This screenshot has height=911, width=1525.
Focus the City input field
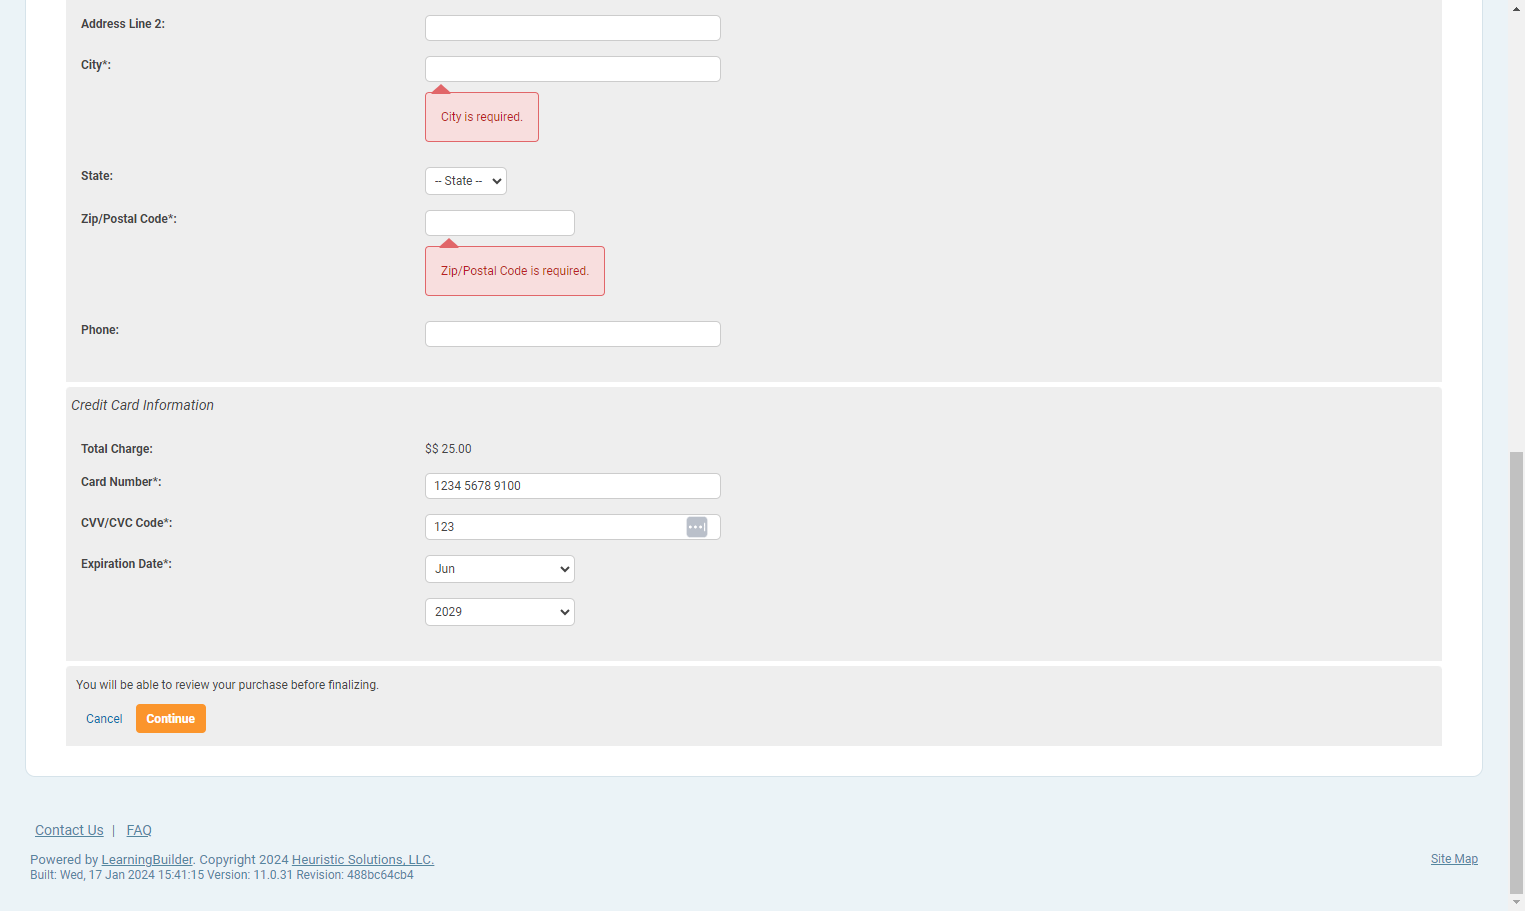coord(573,69)
